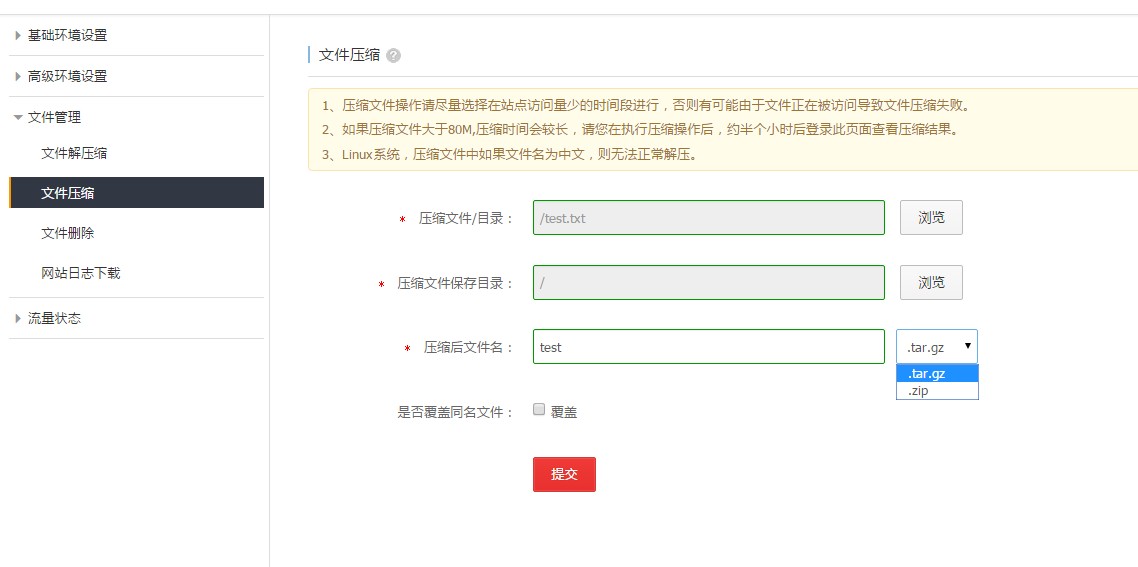
Task: Open the archive format dropdown
Action: click(x=936, y=347)
